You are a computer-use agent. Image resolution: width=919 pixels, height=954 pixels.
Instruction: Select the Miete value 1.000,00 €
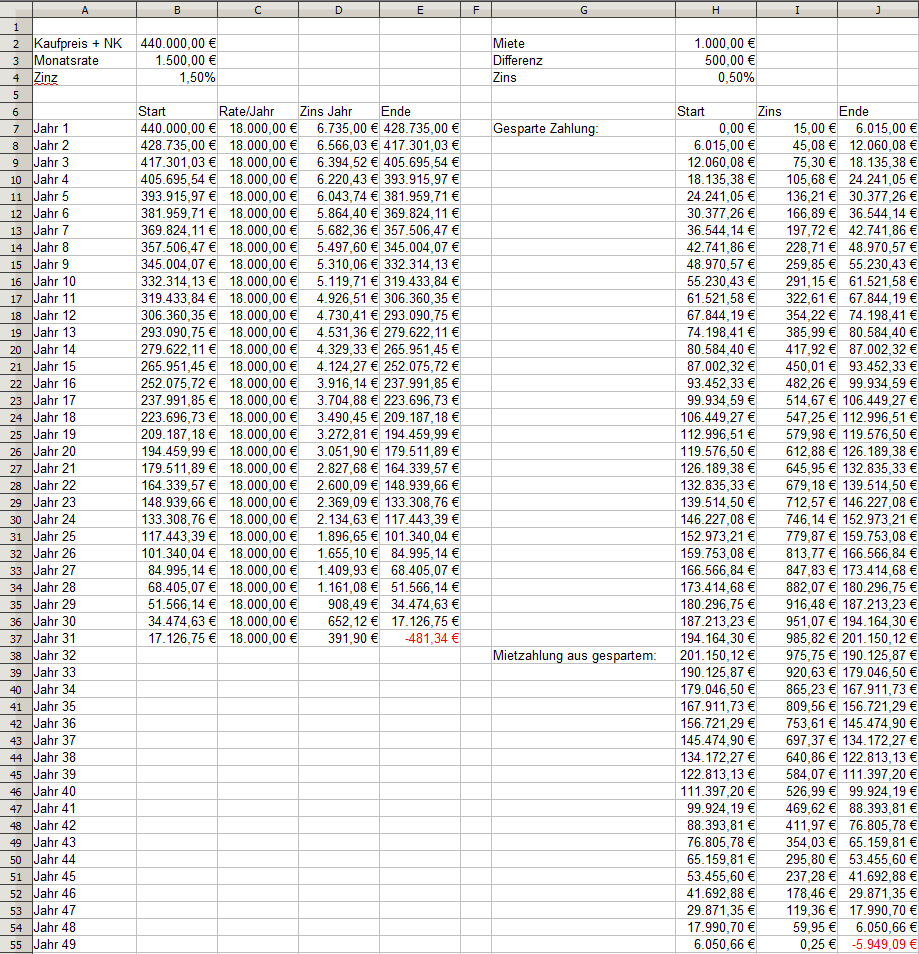pos(716,44)
